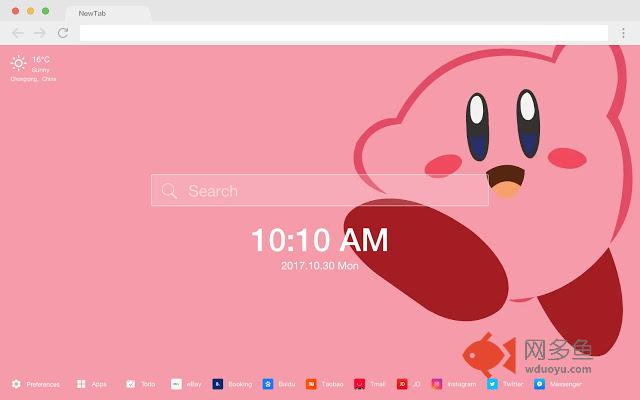The width and height of the screenshot is (640, 400).
Task: Go forward with the browser forward arrow
Action: coord(40,33)
